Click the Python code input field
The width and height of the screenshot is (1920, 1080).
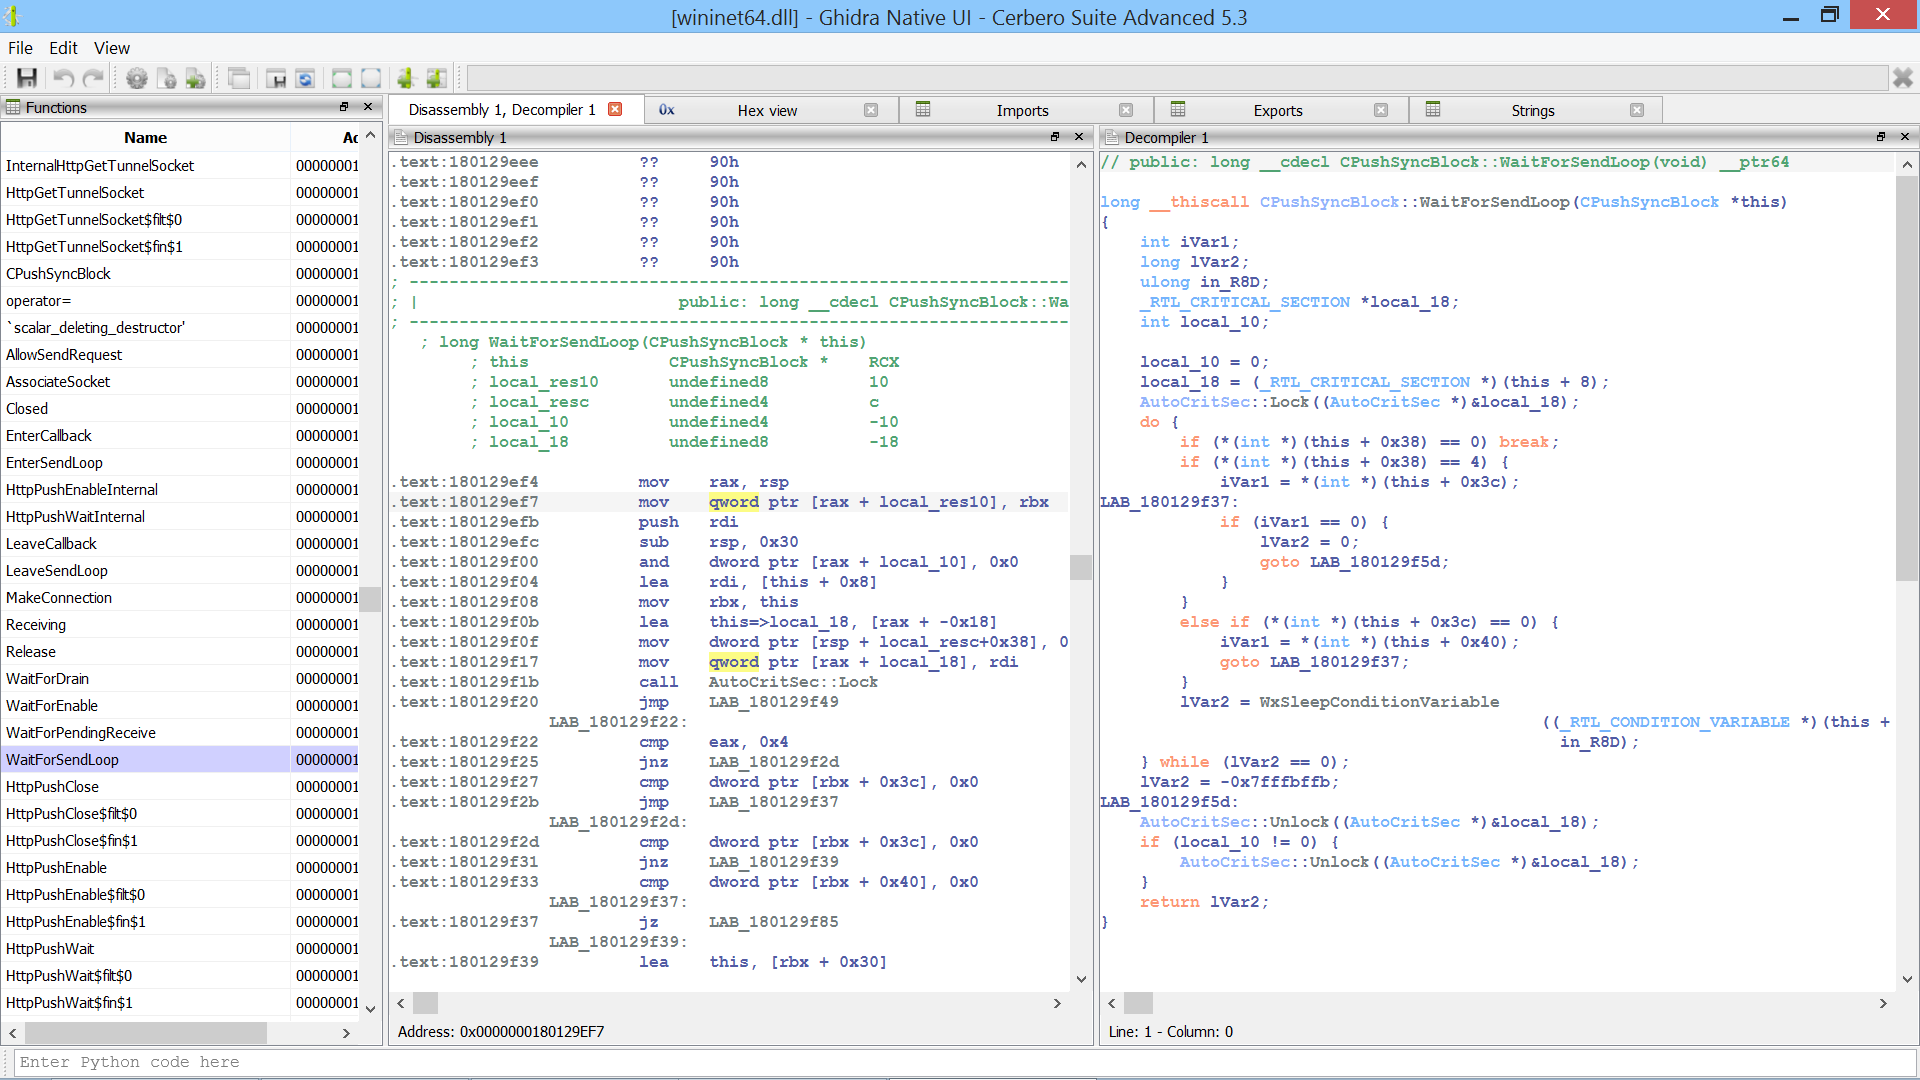point(965,1062)
